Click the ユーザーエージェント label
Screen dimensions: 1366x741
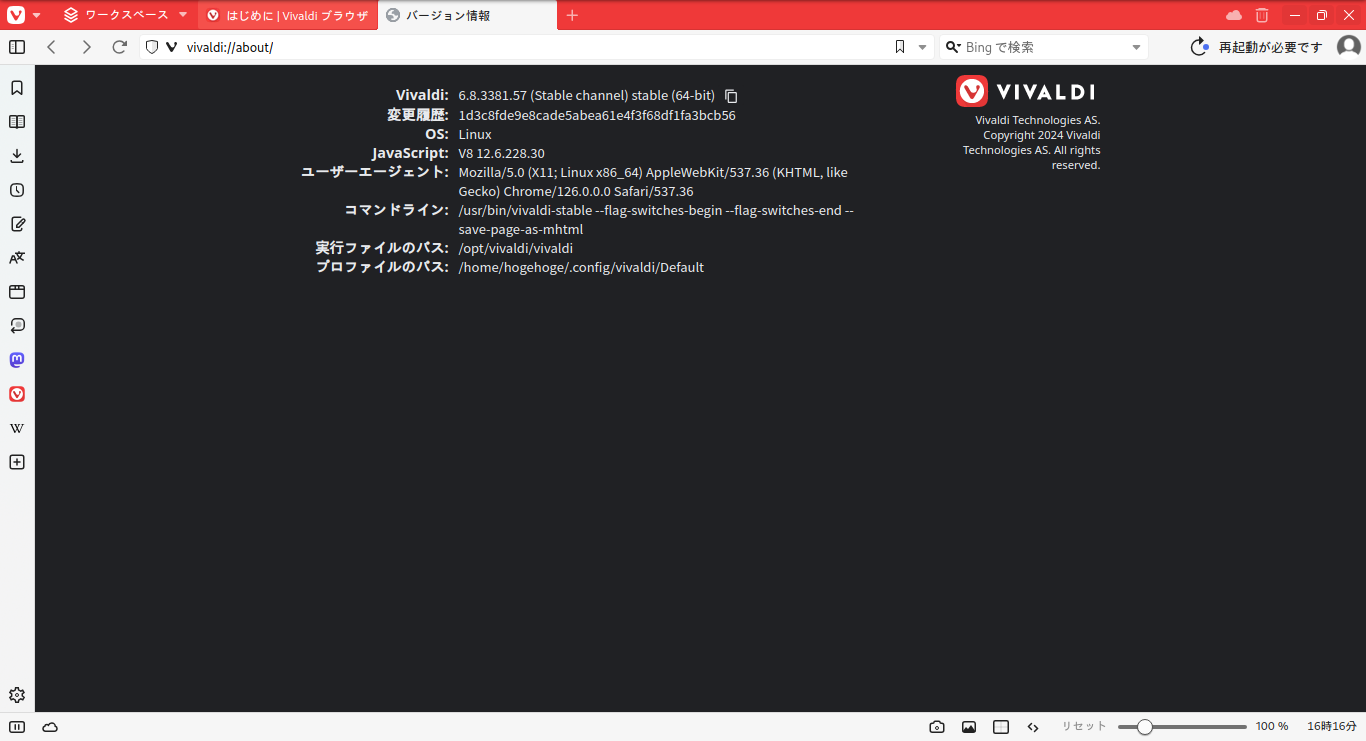[375, 172]
